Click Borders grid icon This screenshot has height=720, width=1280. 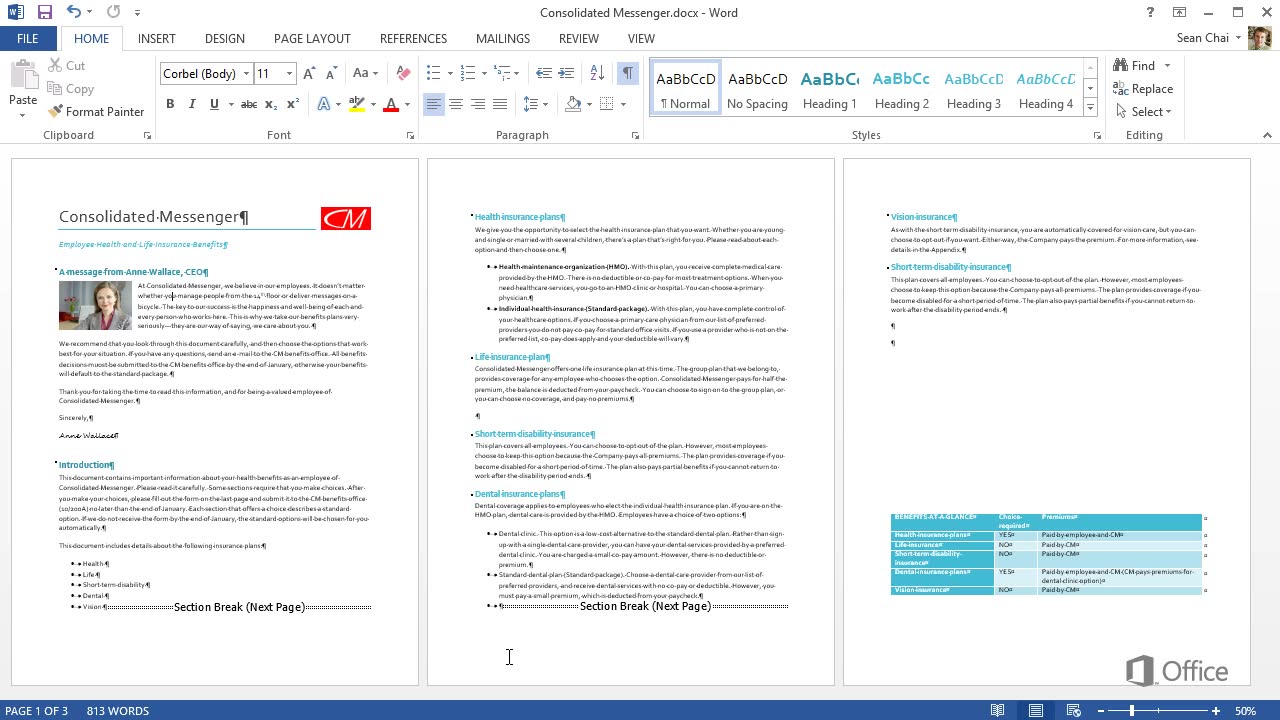606,104
